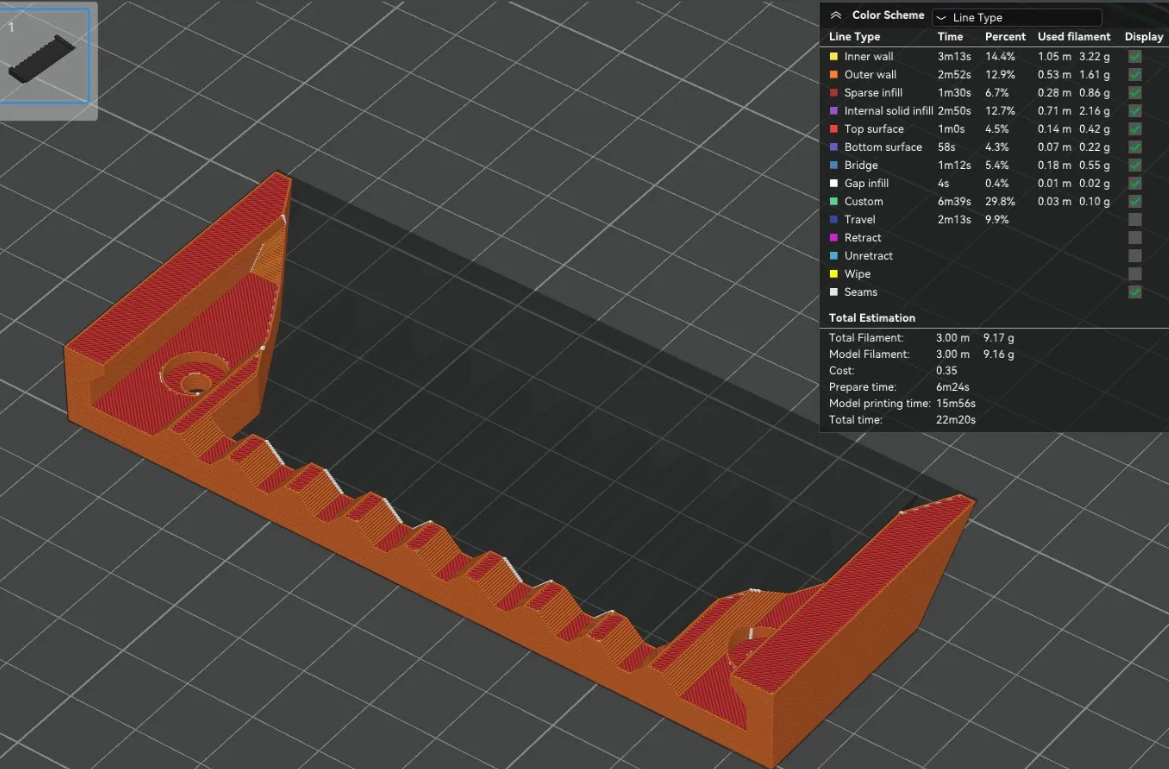
Task: Toggle Internal solid infill display checkbox
Action: coord(1135,111)
